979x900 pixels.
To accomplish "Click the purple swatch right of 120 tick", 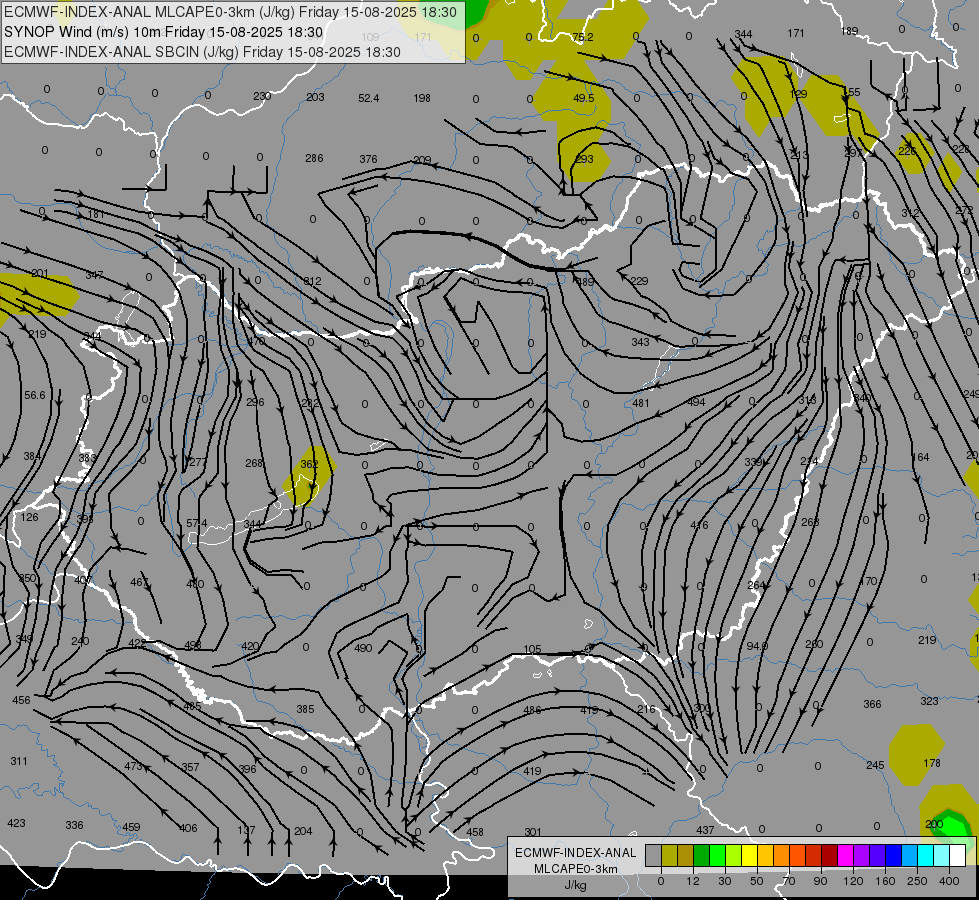I will pos(862,855).
